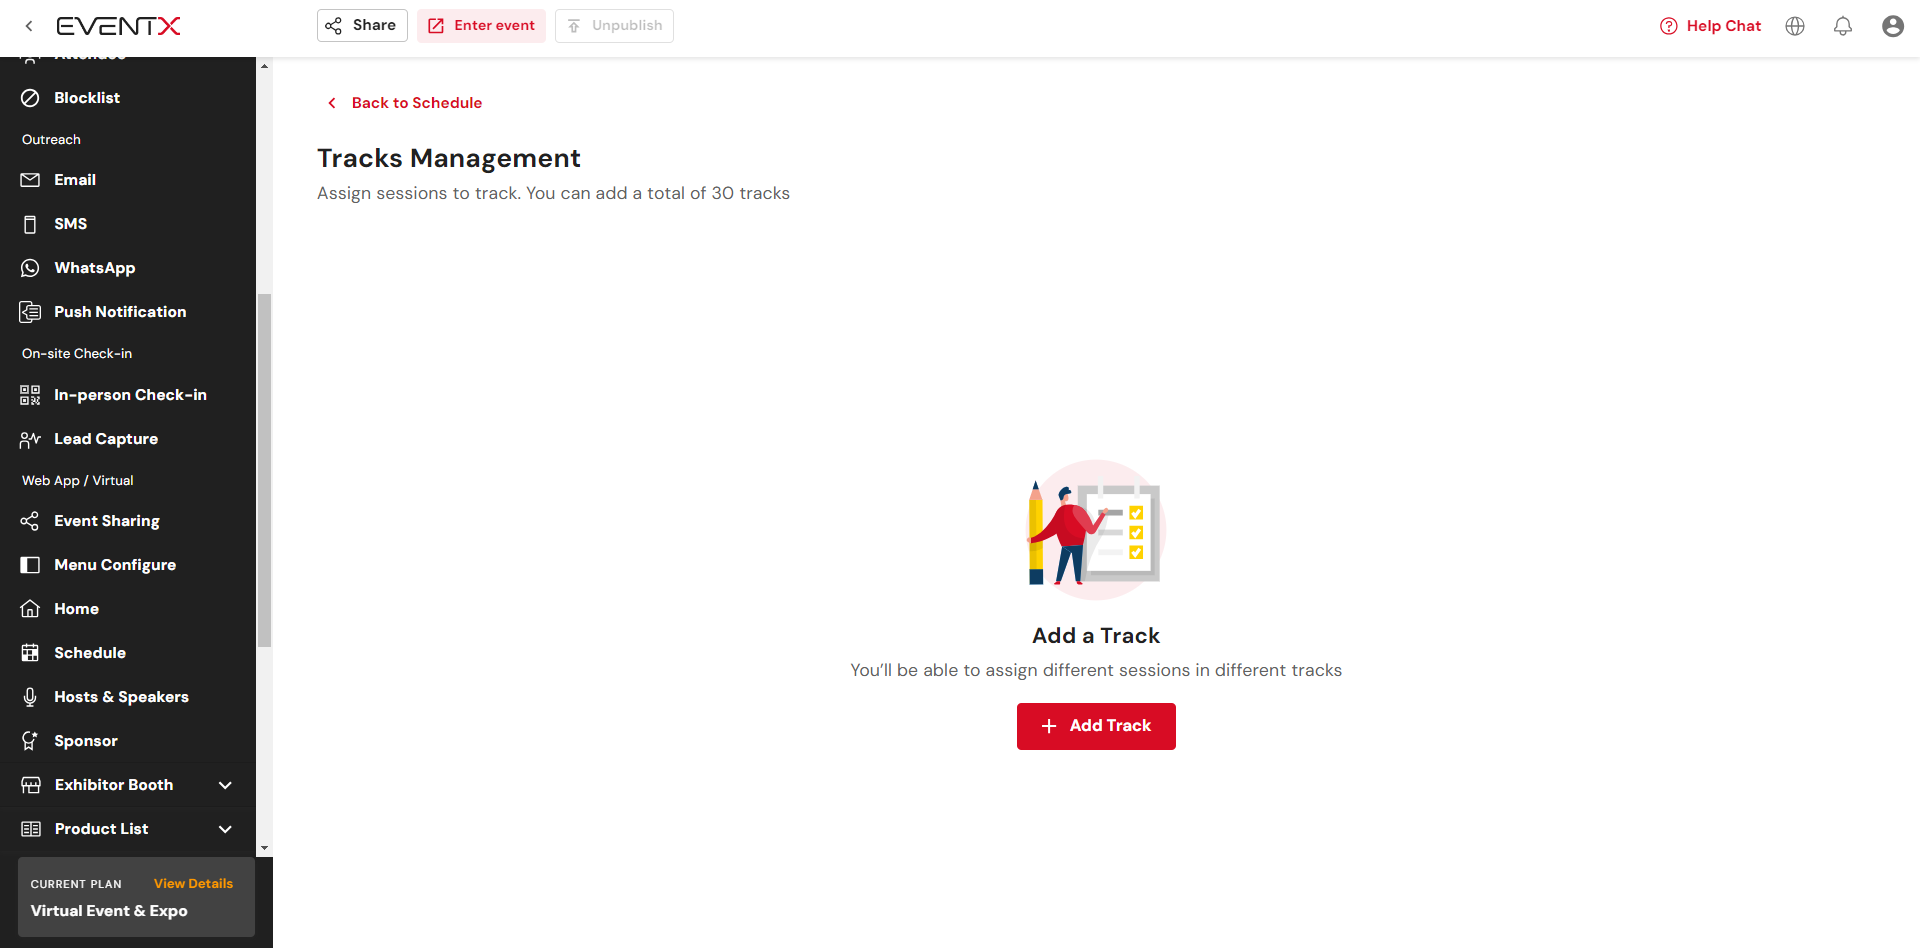Open Help Chat
This screenshot has height=948, width=1920.
pos(1710,26)
